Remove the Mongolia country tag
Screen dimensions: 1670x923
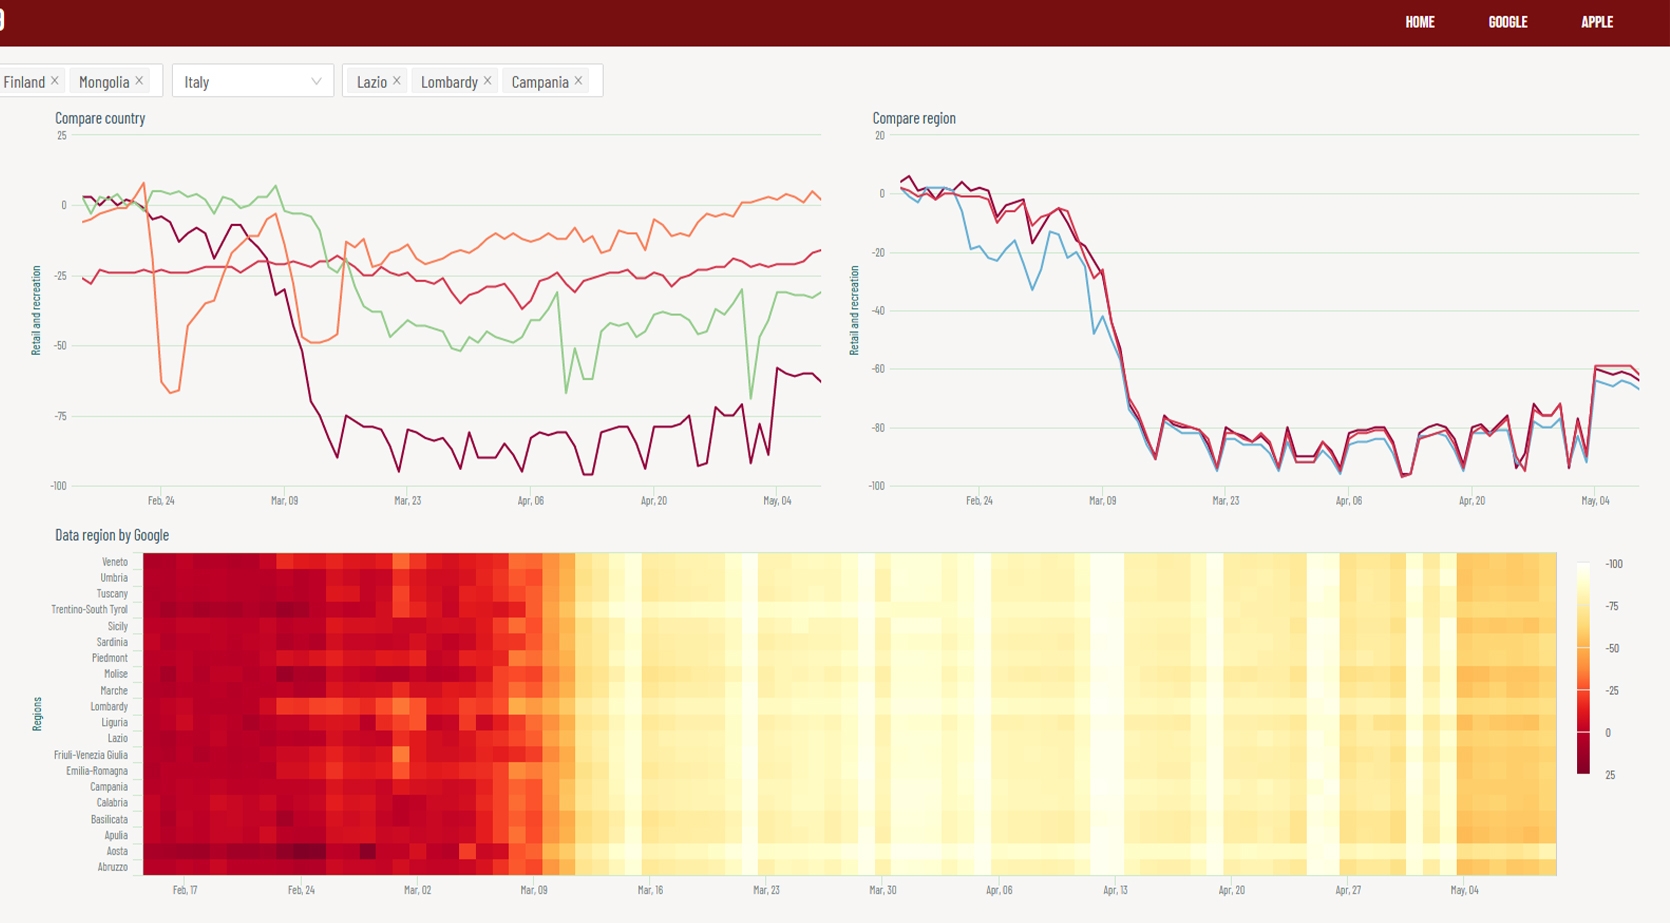(x=139, y=81)
